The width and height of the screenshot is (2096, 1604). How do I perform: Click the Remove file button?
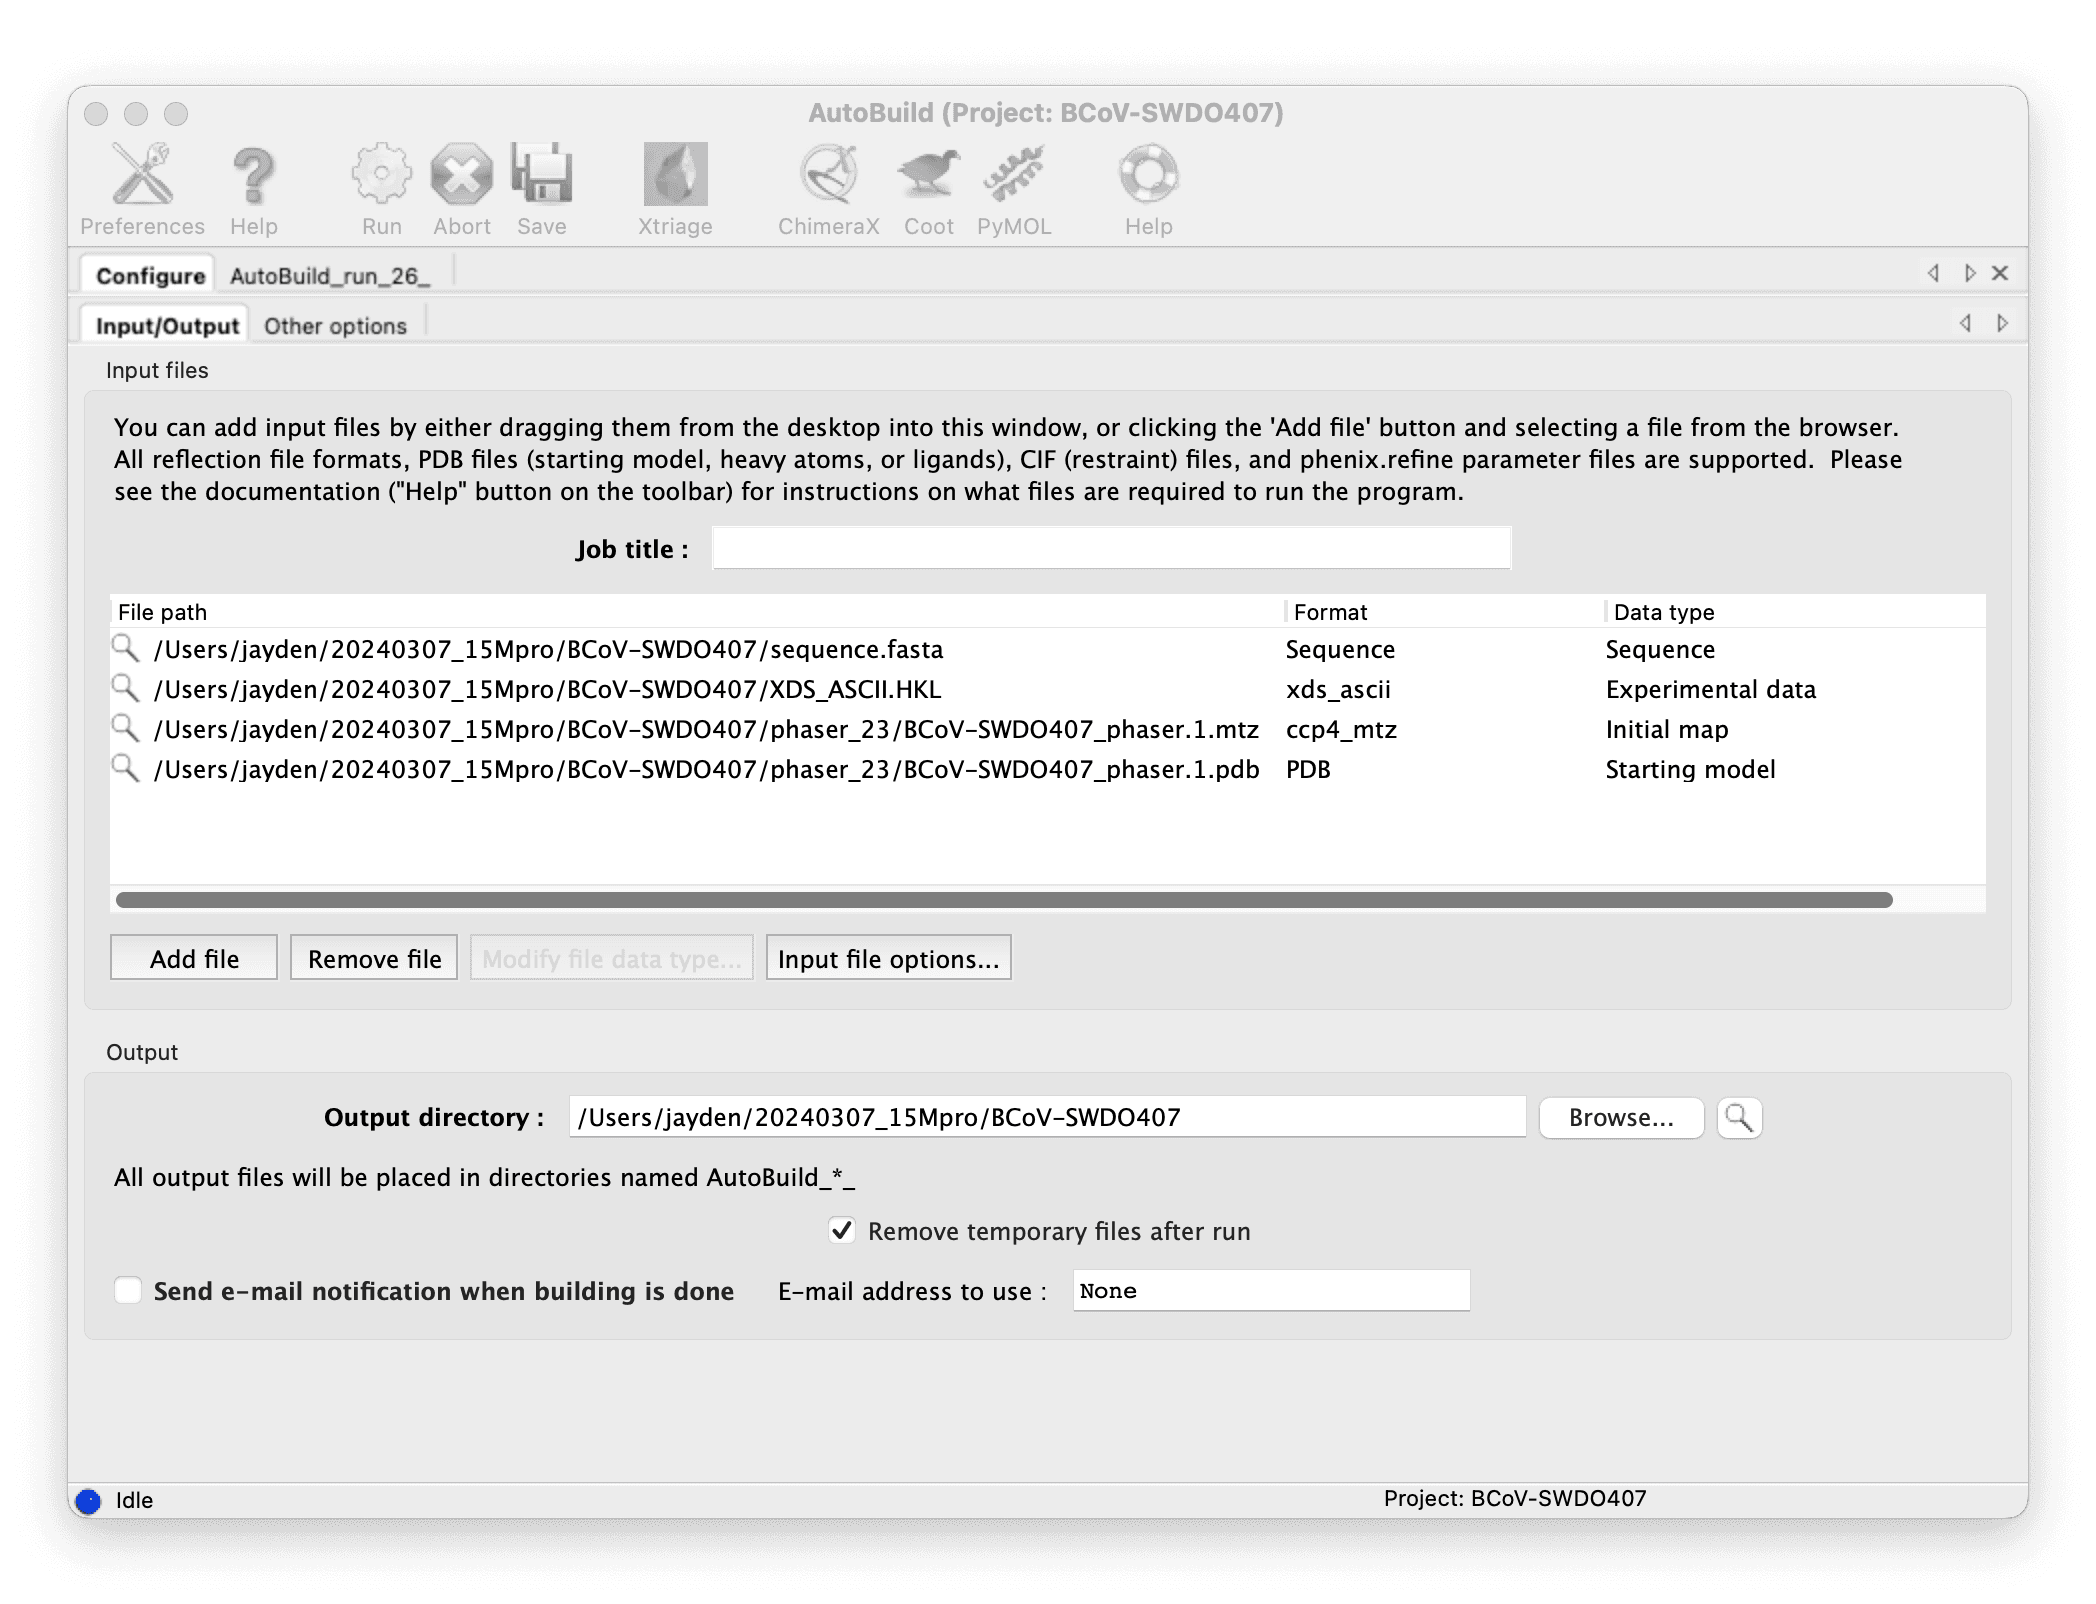point(374,958)
